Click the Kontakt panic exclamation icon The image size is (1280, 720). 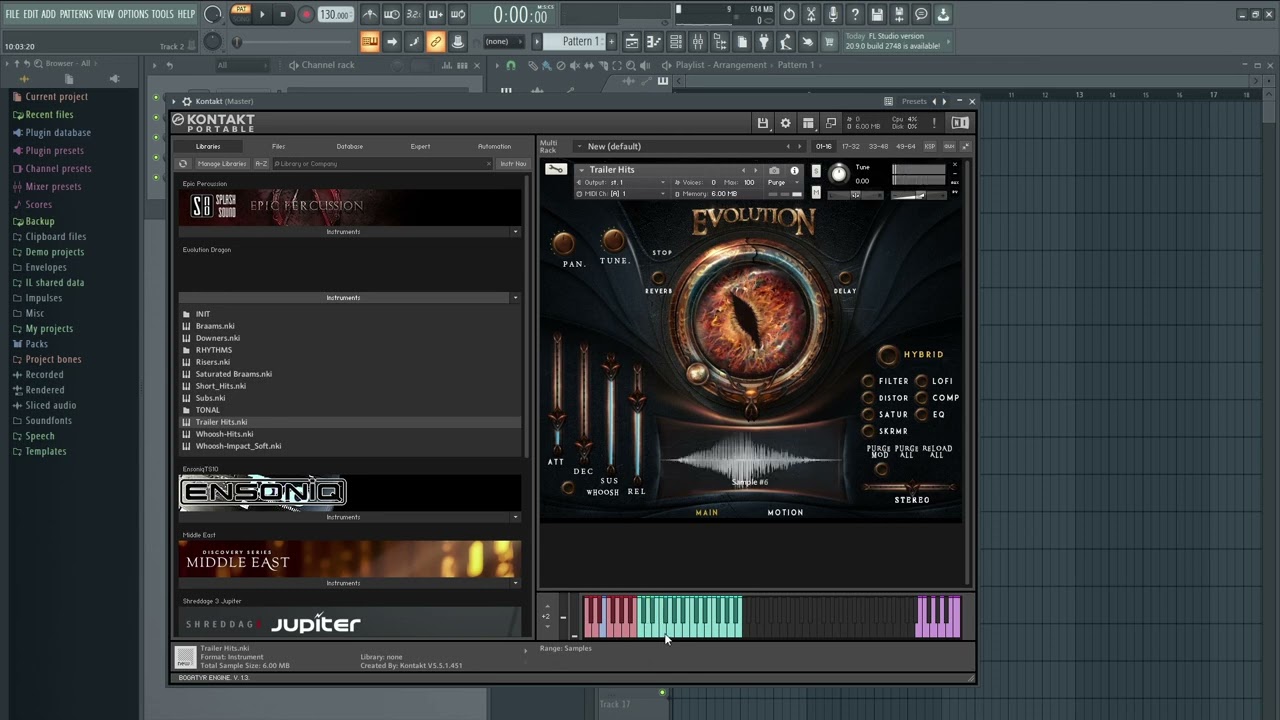pyautogui.click(x=934, y=123)
